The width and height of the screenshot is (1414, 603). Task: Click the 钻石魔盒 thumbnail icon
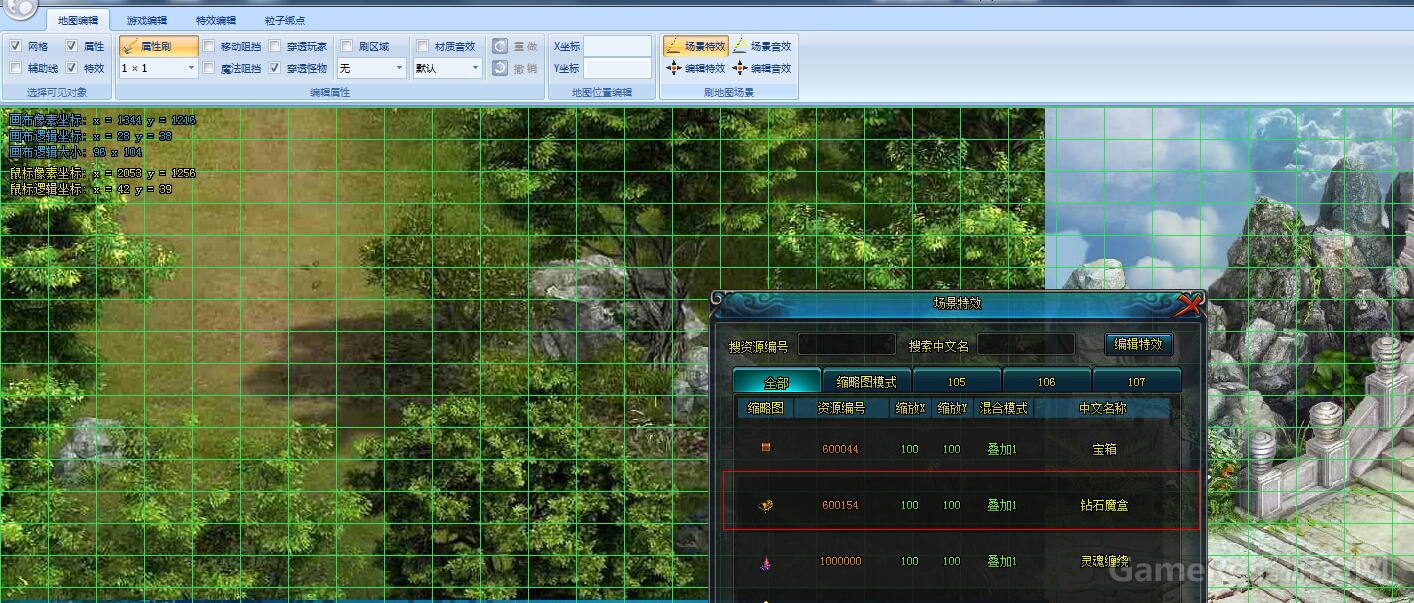click(766, 505)
